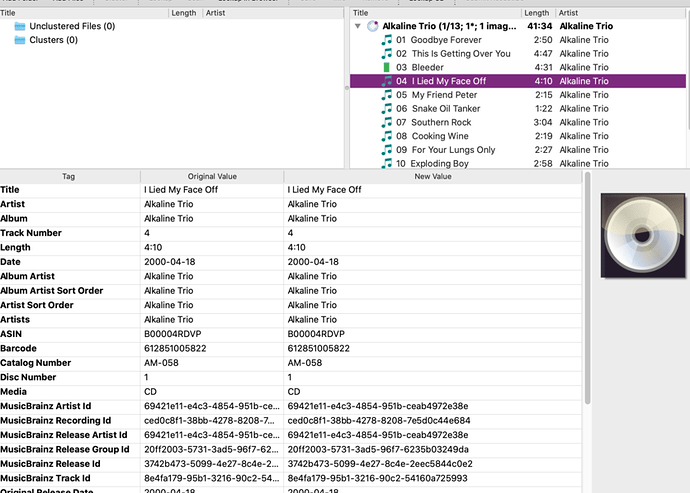
Task: Click the metadata panel vertical scrollbar
Action: pyautogui.click(x=587, y=288)
